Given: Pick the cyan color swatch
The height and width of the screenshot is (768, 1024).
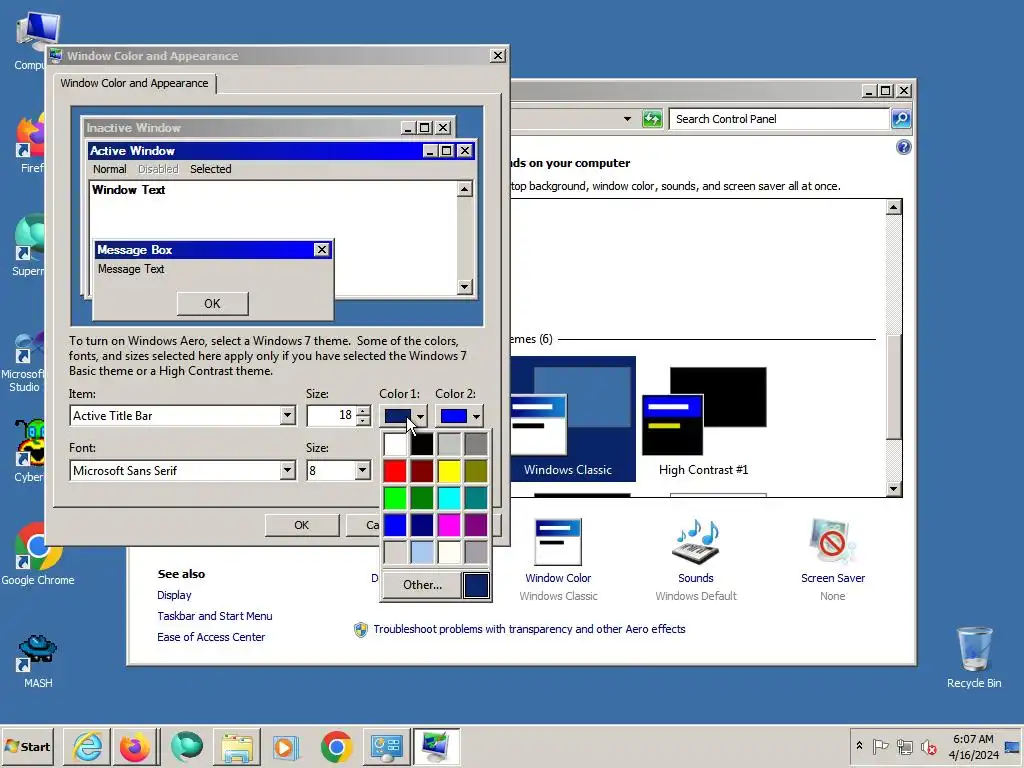Looking at the screenshot, I should tap(449, 498).
